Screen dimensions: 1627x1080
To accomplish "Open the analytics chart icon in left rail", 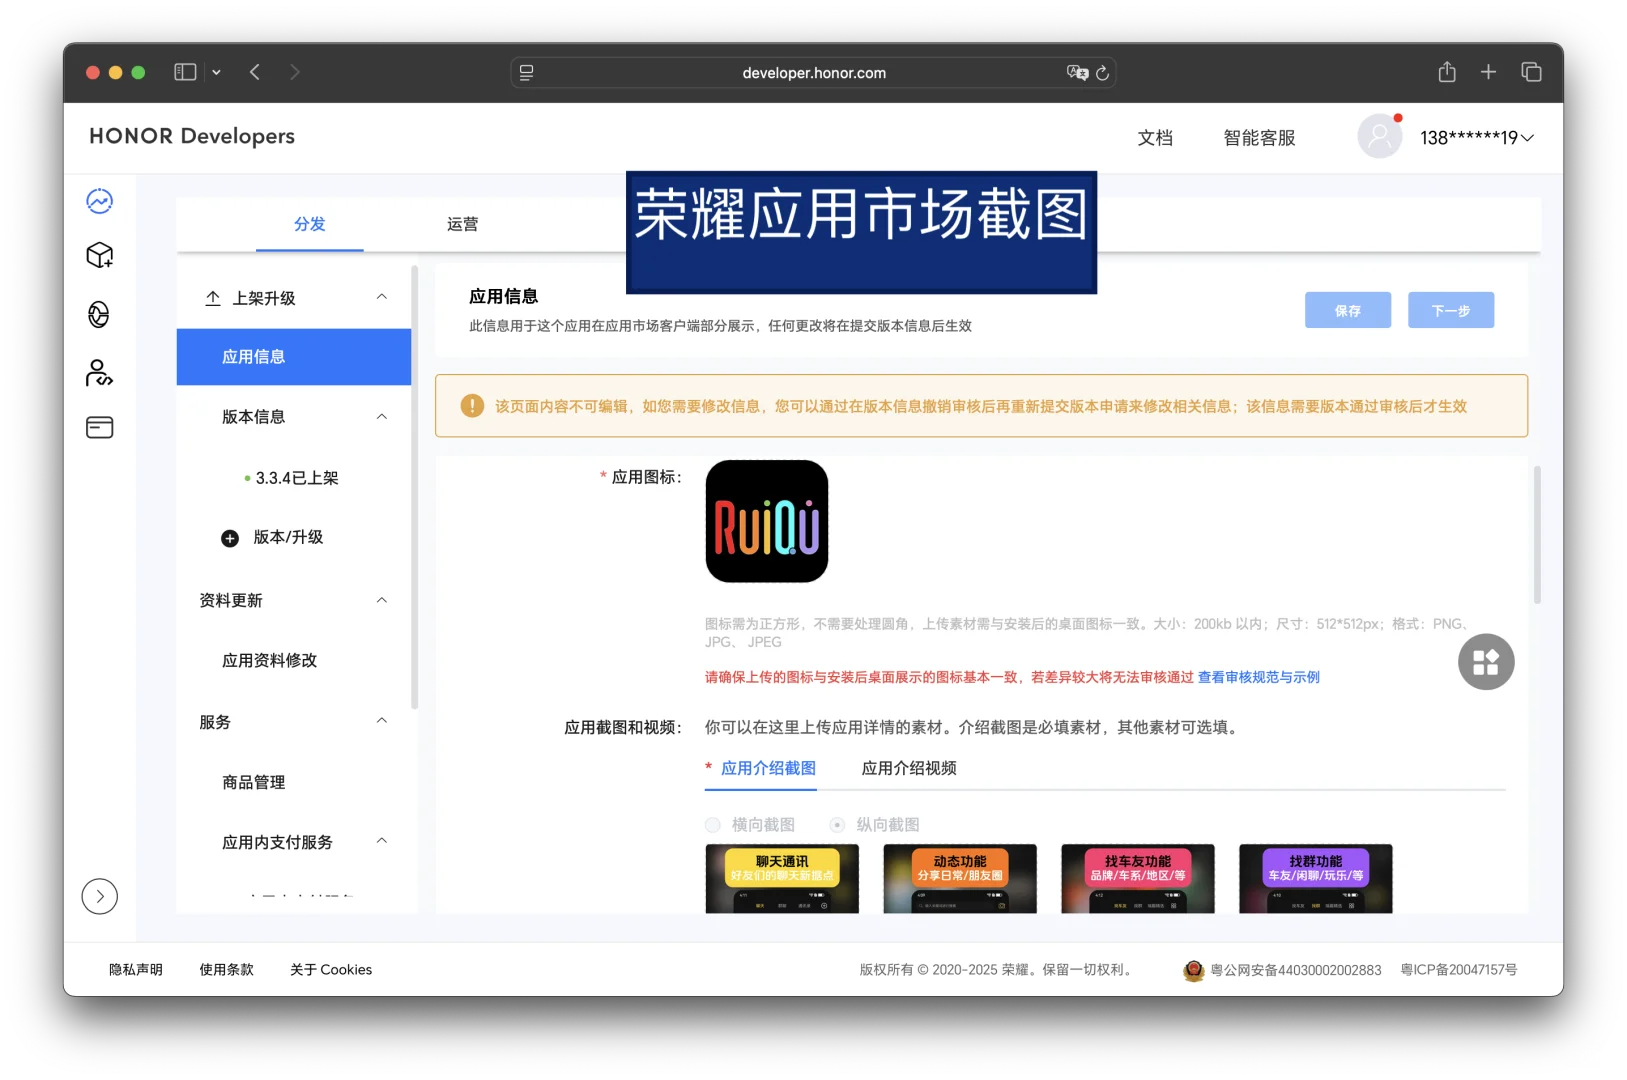I will [x=99, y=201].
